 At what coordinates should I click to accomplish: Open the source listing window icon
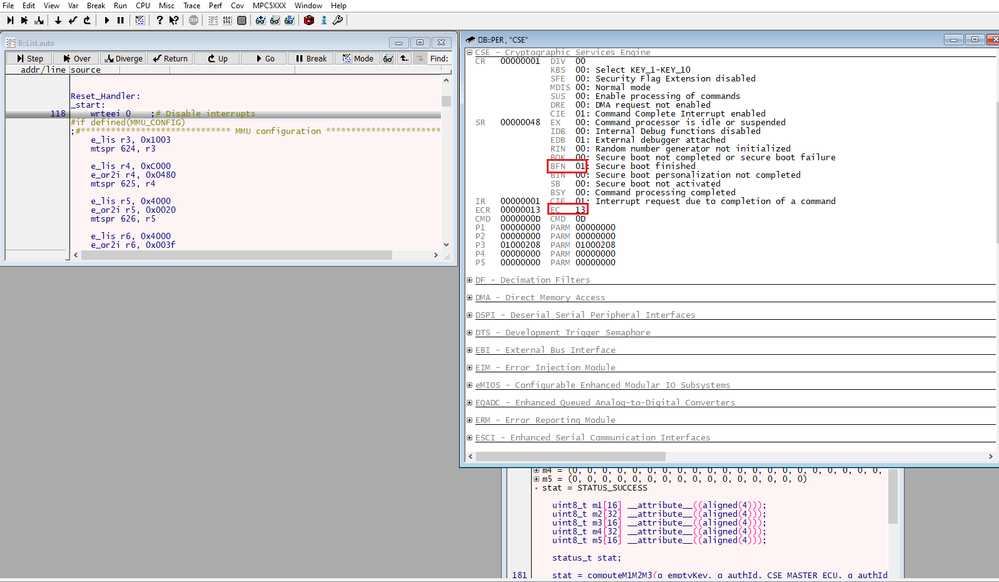213,20
